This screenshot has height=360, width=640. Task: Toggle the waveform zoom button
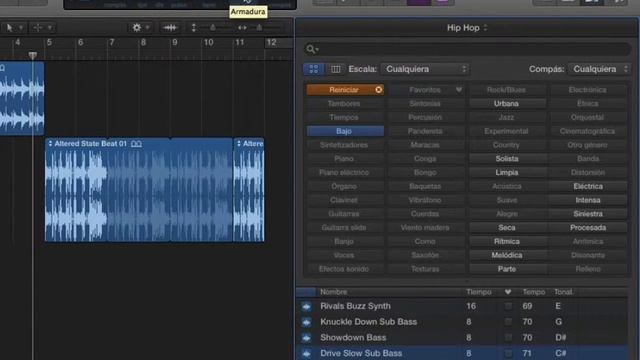tap(170, 28)
